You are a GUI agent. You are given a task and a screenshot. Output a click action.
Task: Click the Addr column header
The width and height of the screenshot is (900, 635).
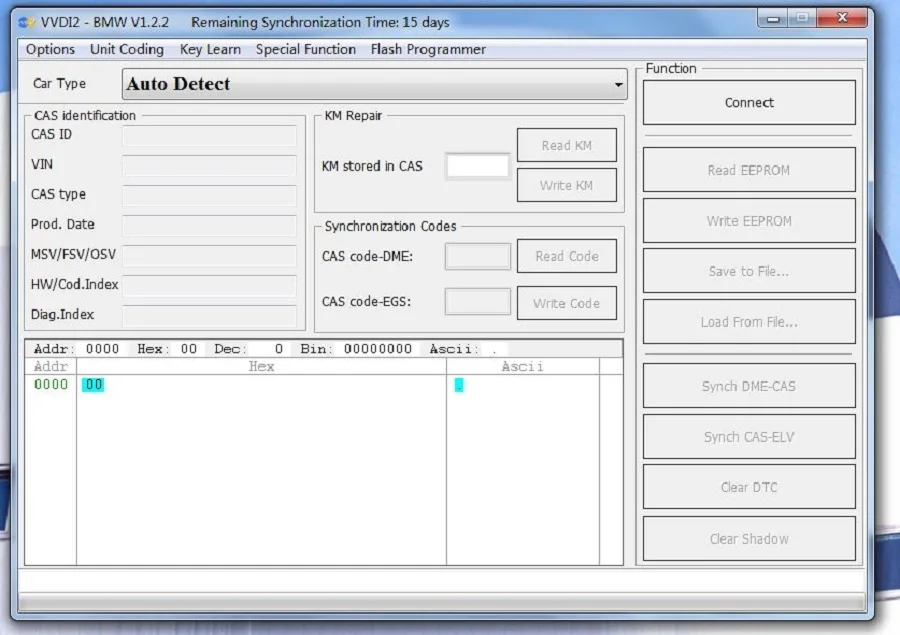pyautogui.click(x=51, y=366)
